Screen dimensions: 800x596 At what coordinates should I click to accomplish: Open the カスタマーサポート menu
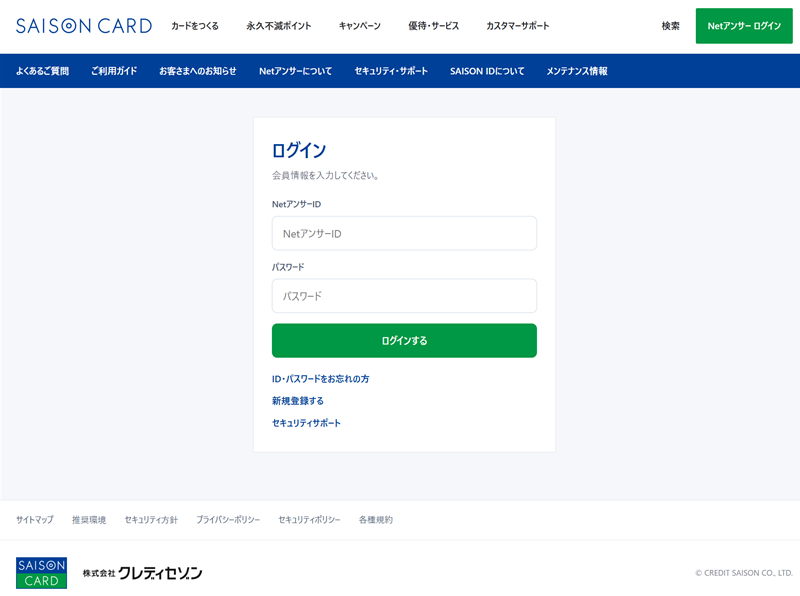coord(518,26)
